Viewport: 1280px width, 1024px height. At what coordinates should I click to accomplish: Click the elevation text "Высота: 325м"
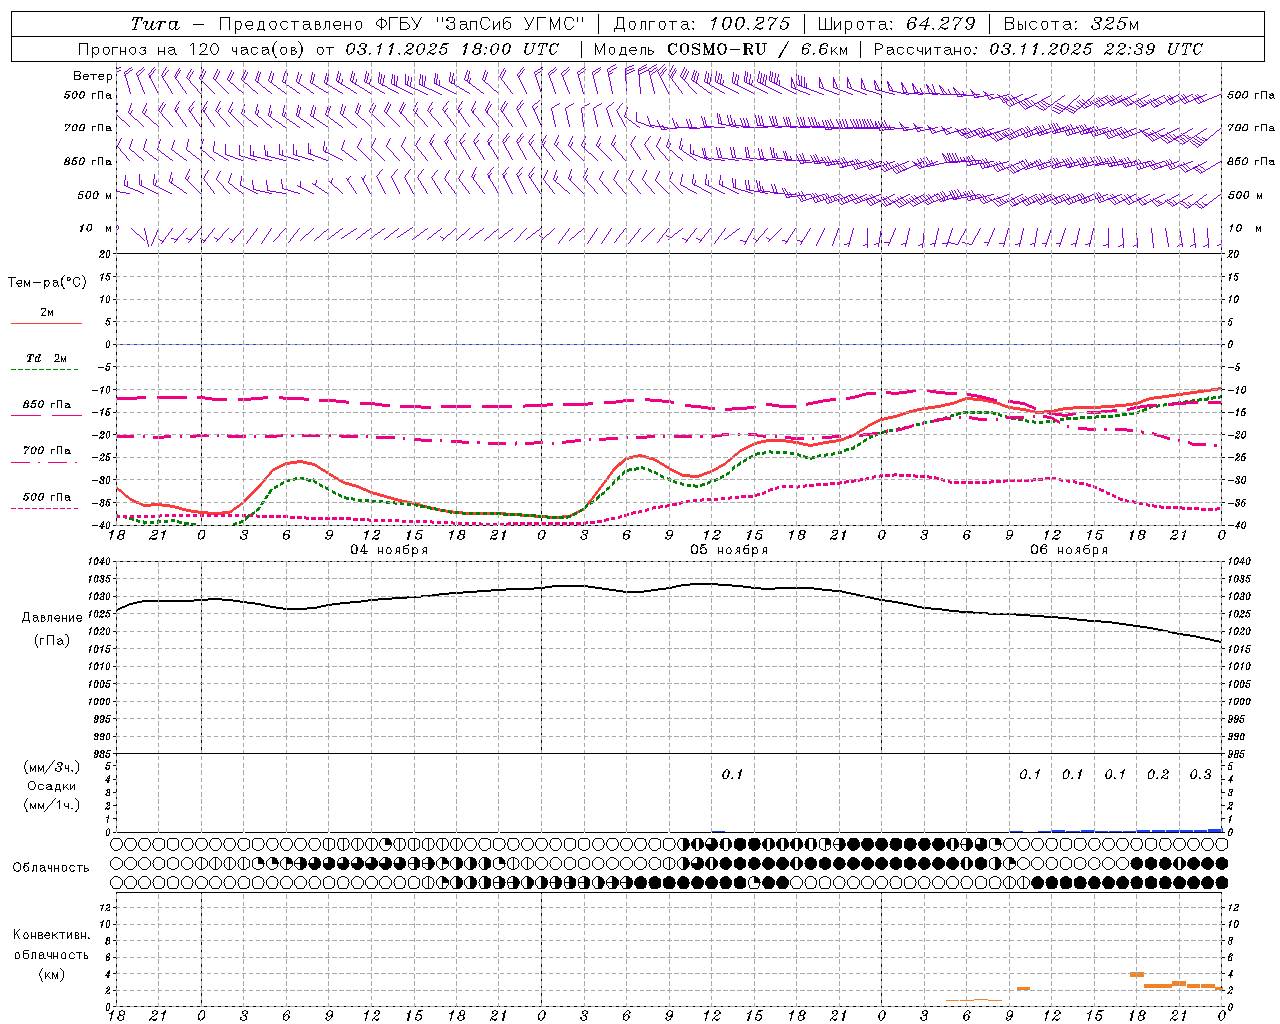1071,24
